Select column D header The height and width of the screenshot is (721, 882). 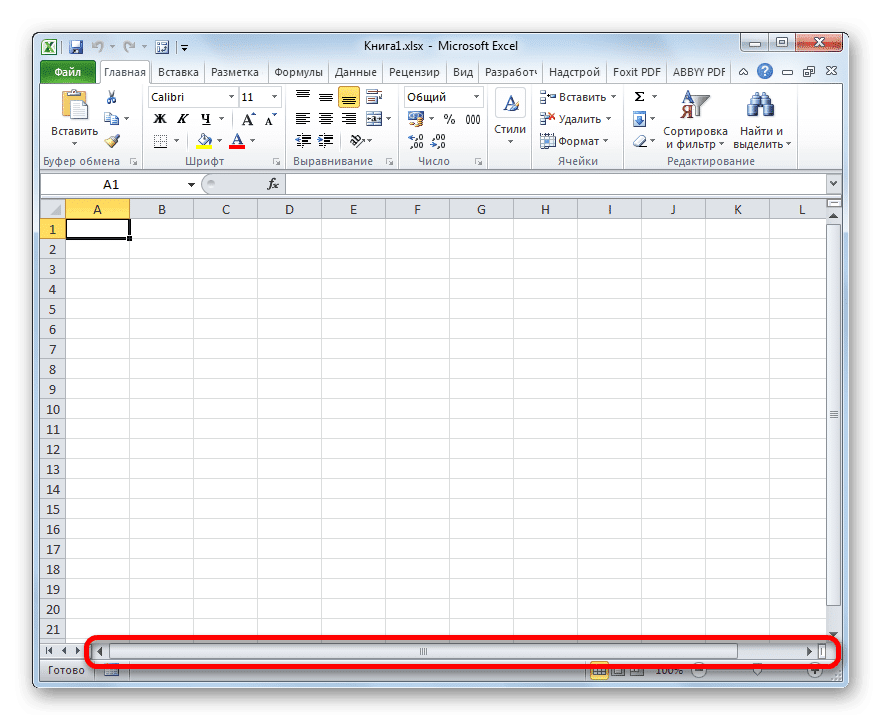(x=289, y=209)
